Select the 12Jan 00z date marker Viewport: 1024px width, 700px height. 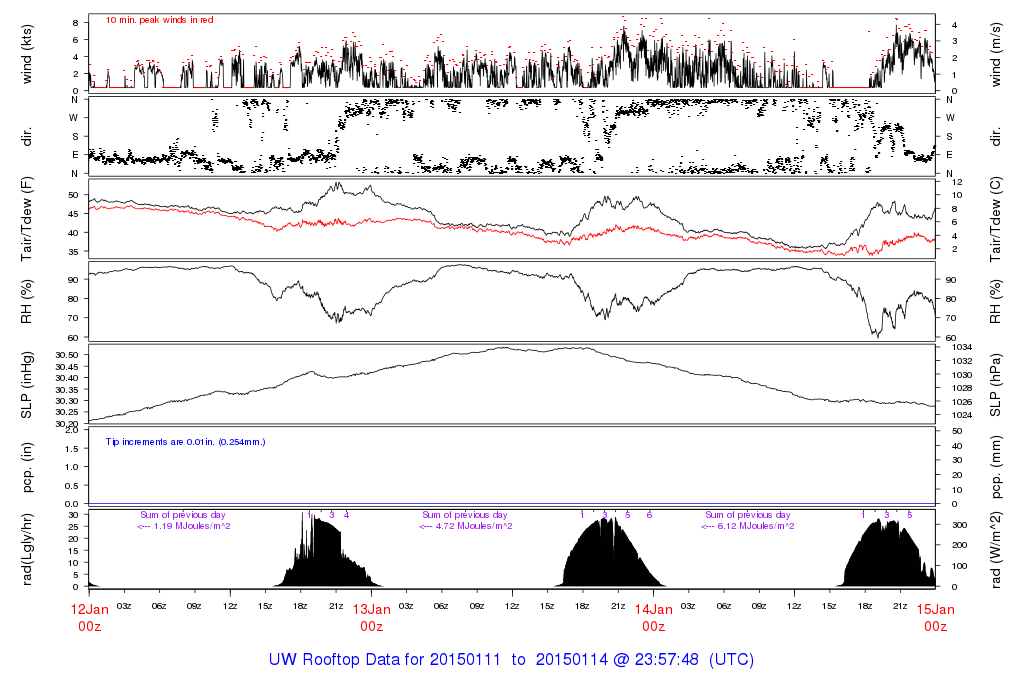point(89,617)
